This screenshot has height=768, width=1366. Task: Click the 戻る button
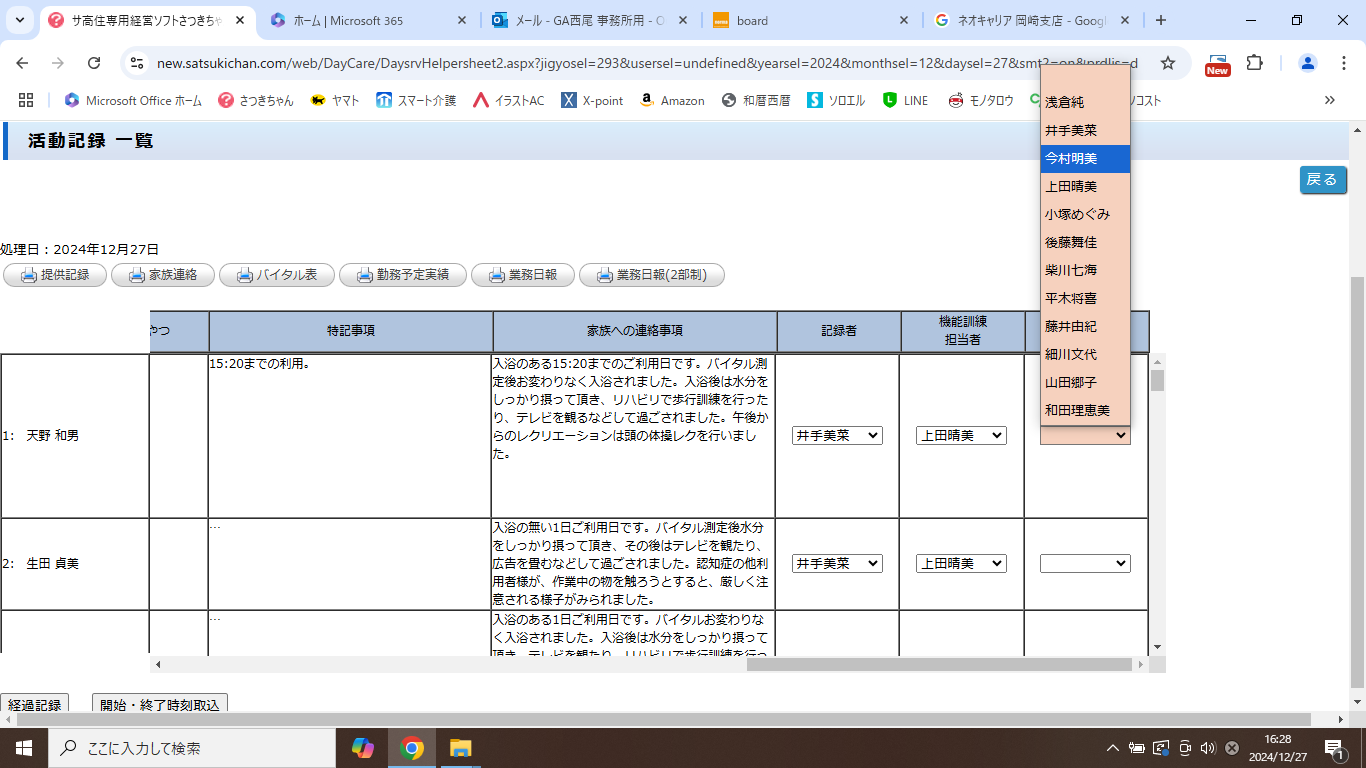pos(1322,180)
